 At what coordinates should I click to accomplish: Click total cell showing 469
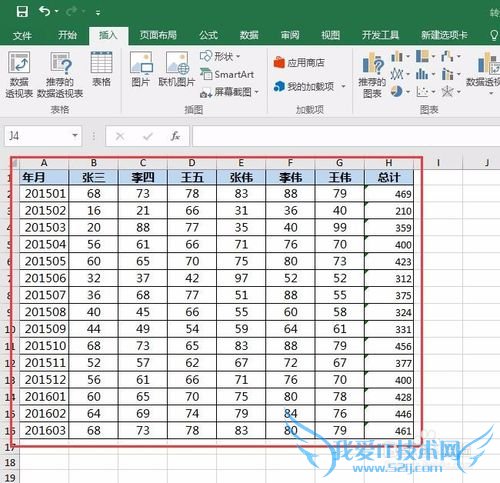click(389, 194)
